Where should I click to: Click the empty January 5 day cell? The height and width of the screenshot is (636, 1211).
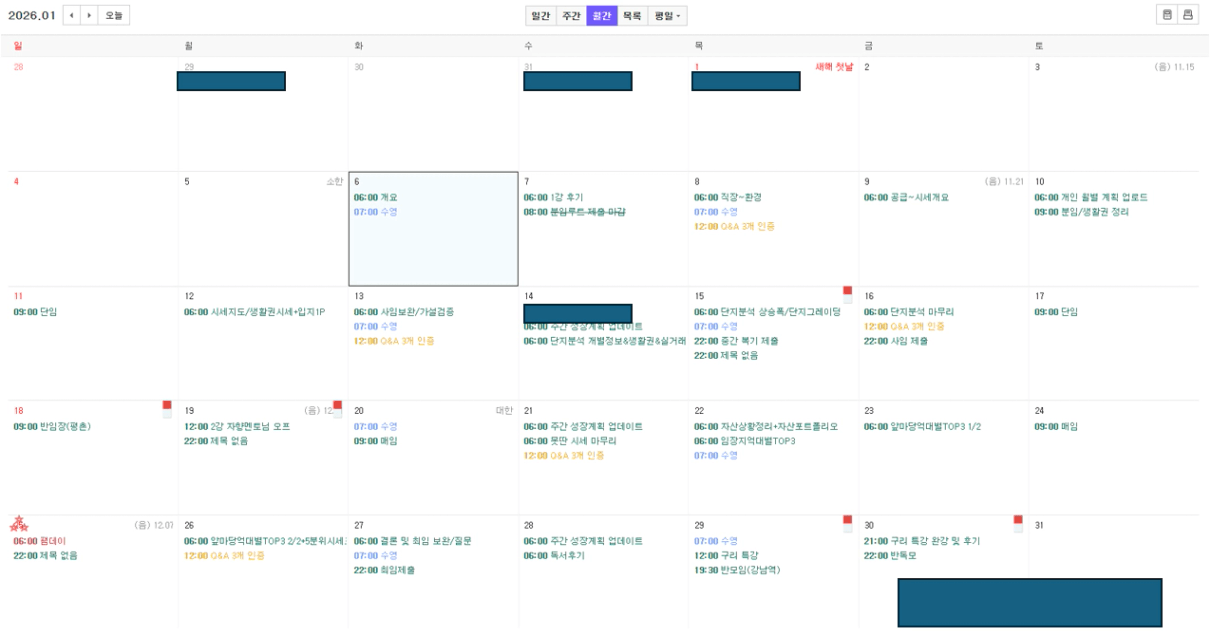[x=263, y=229]
